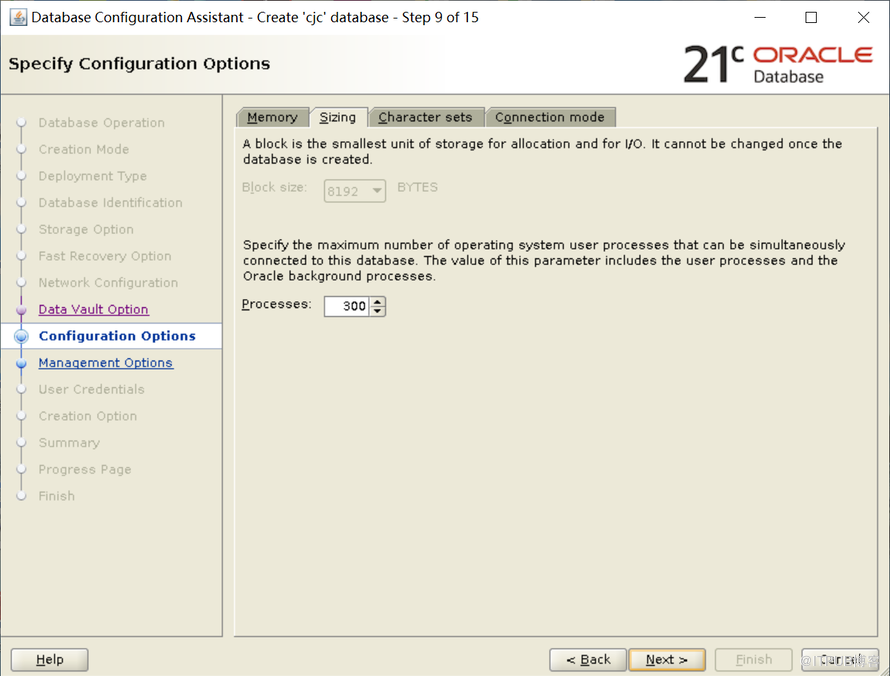Select the Sizing tab
This screenshot has width=890, height=676.
[338, 117]
